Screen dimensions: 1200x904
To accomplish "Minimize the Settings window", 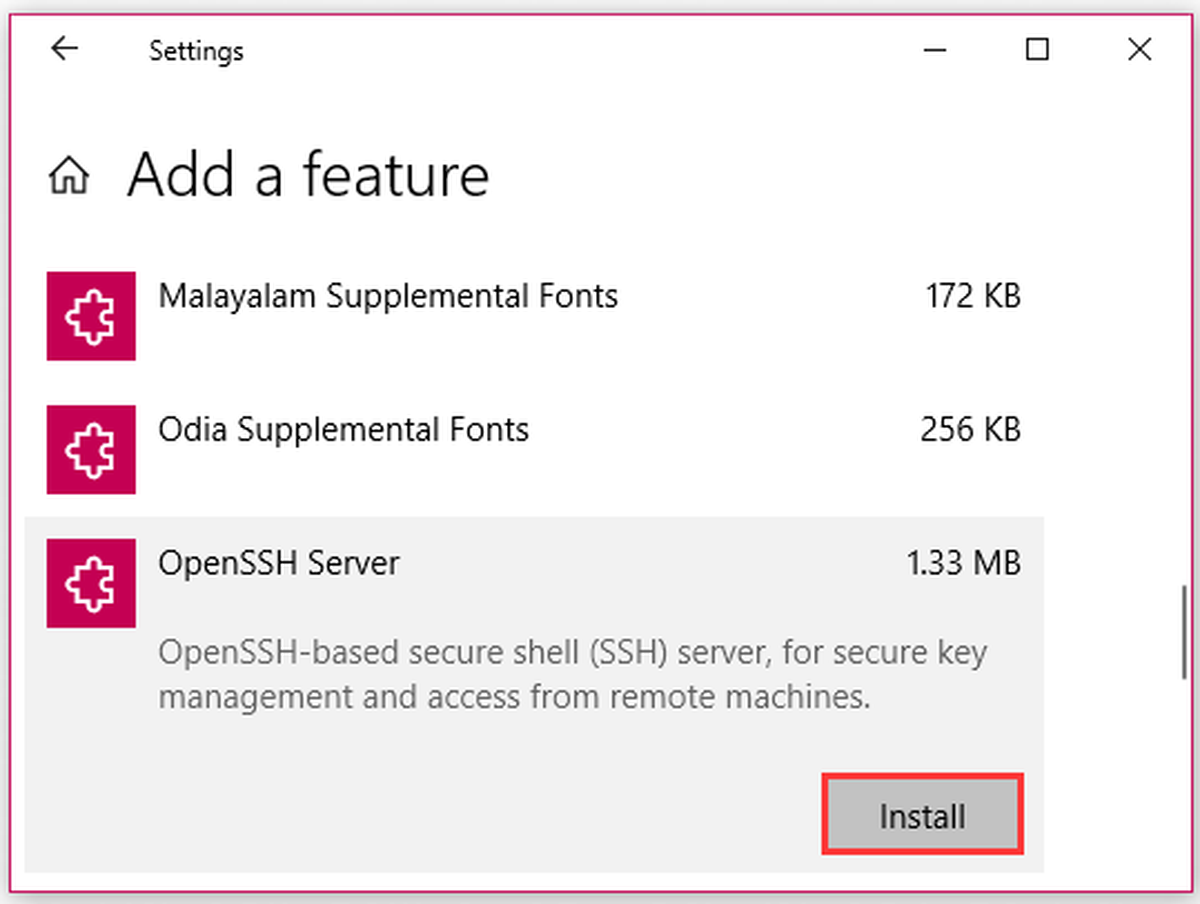I will coord(937,49).
